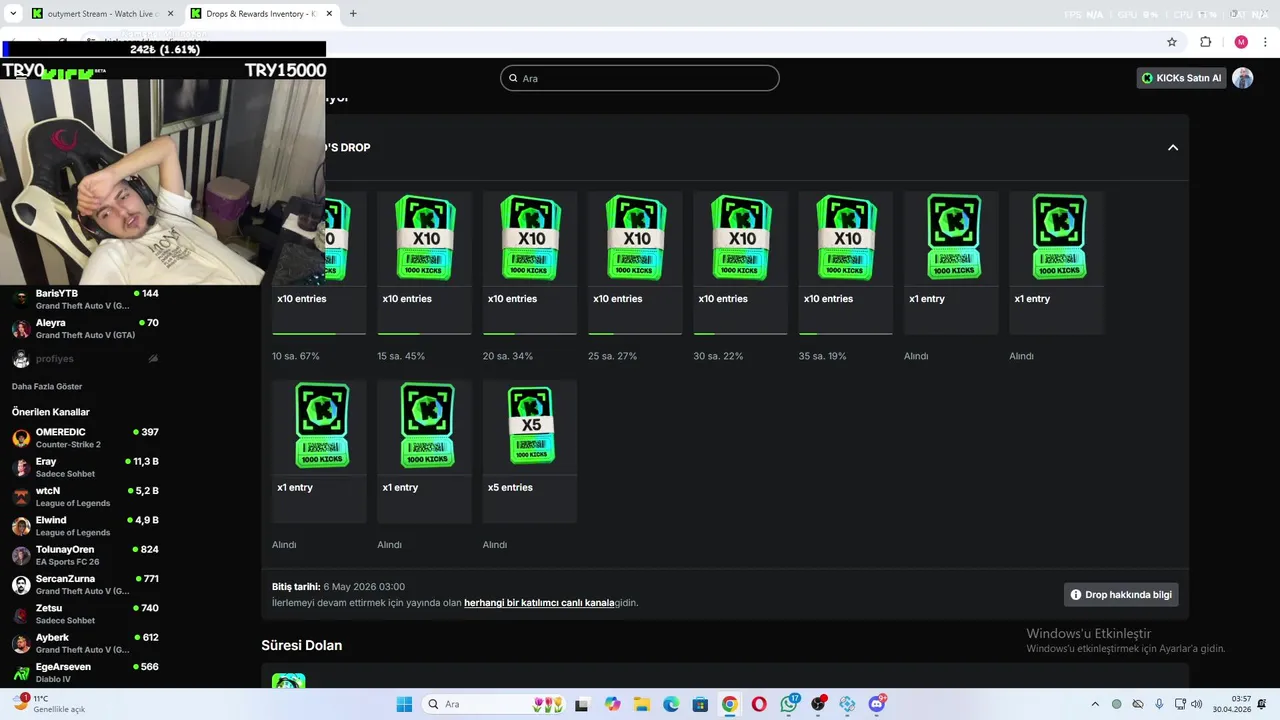Click the Süresi Dolan heading
This screenshot has width=1280, height=720.
302,646
